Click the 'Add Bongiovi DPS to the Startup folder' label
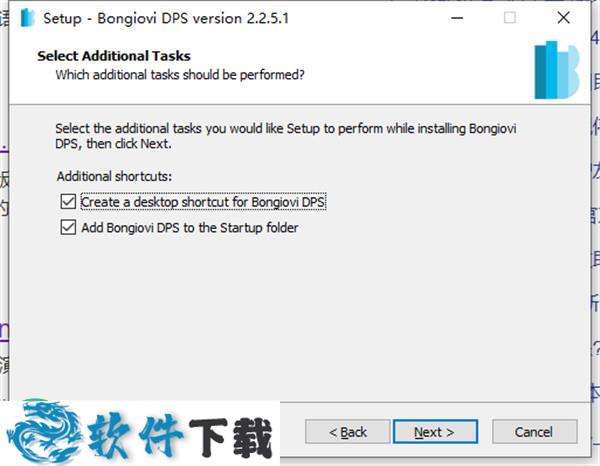Viewport: 600px width, 466px height. click(189, 227)
